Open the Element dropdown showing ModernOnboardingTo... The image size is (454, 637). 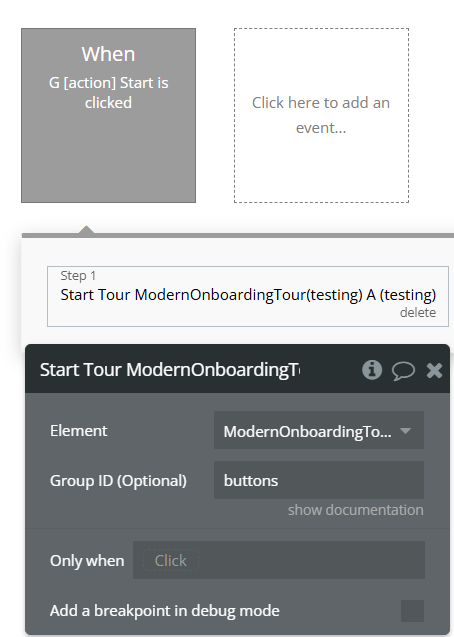[x=319, y=430]
